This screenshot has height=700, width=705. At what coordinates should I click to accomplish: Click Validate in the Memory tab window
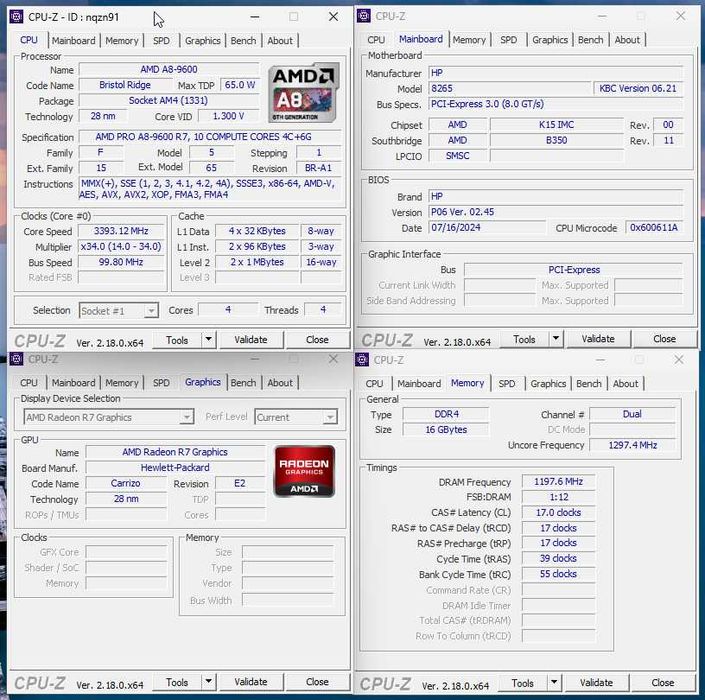596,682
